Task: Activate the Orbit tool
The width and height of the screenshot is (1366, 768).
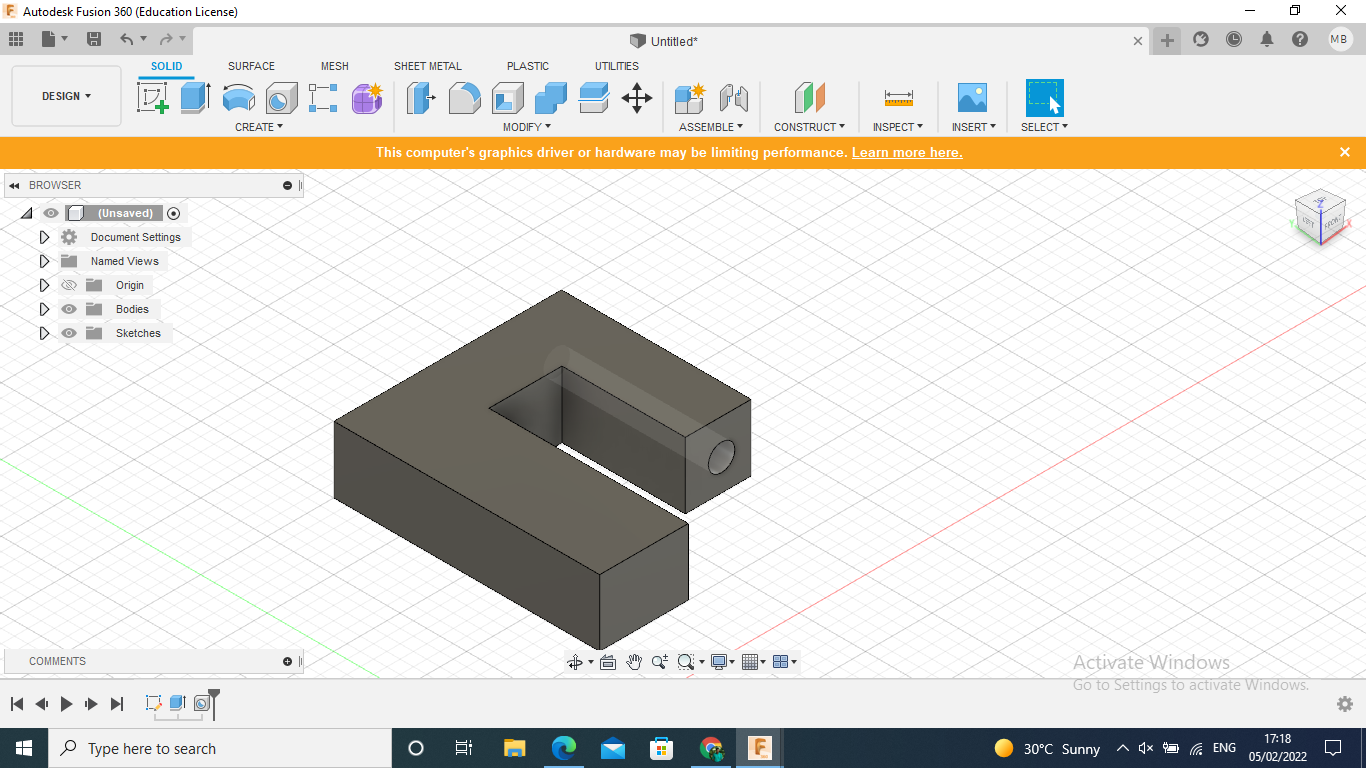Action: (575, 661)
